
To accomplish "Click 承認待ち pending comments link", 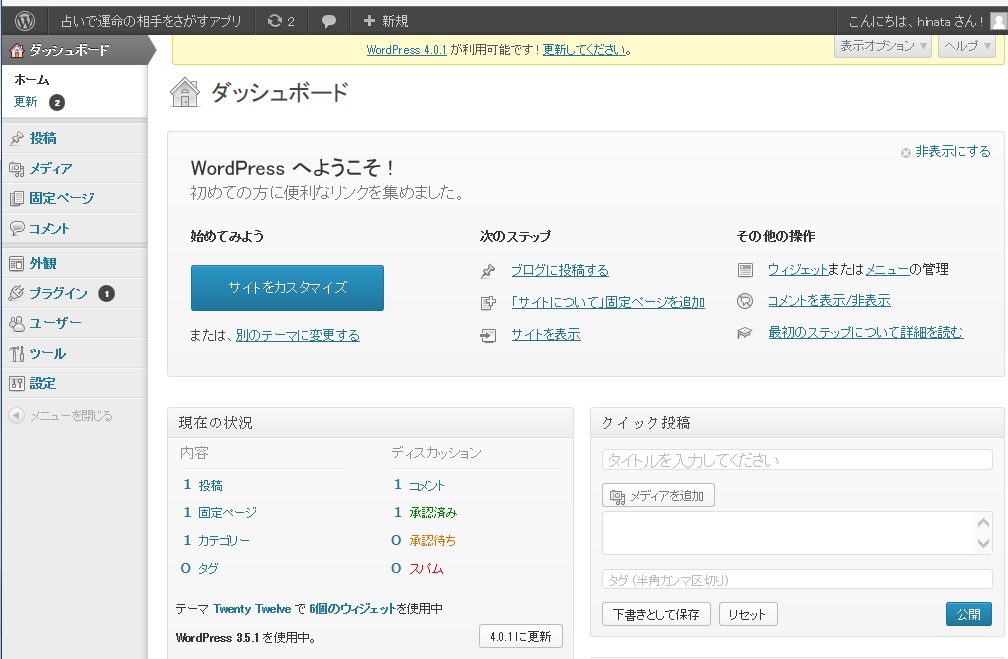I will (433, 541).
